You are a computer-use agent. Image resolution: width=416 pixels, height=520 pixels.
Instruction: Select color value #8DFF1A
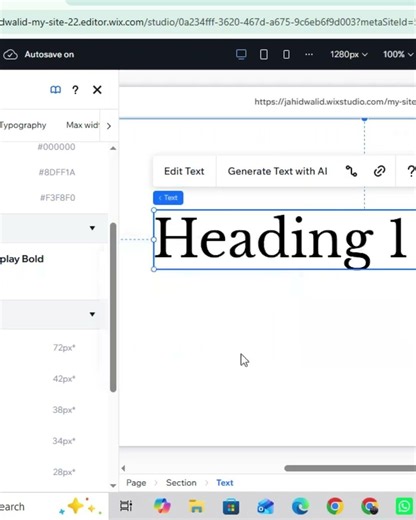click(x=57, y=172)
